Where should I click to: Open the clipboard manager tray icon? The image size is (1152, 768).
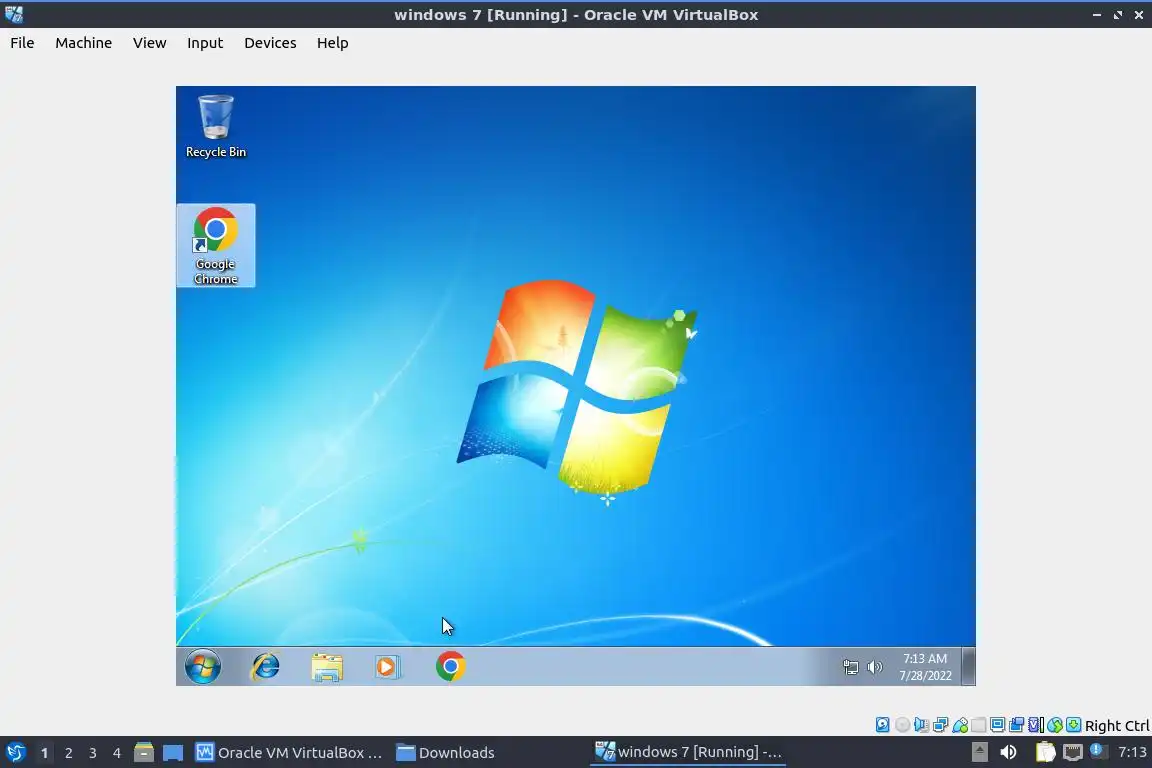[1045, 752]
